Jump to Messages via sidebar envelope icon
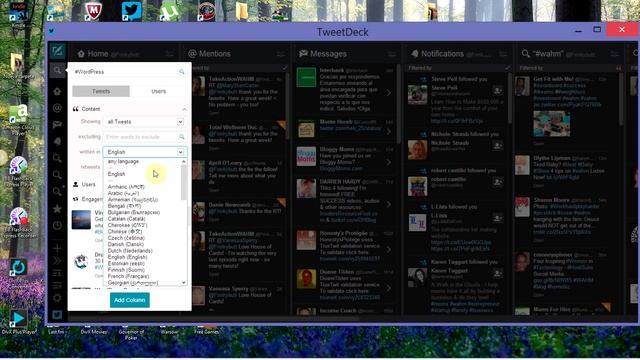The image size is (640, 360). (57, 124)
